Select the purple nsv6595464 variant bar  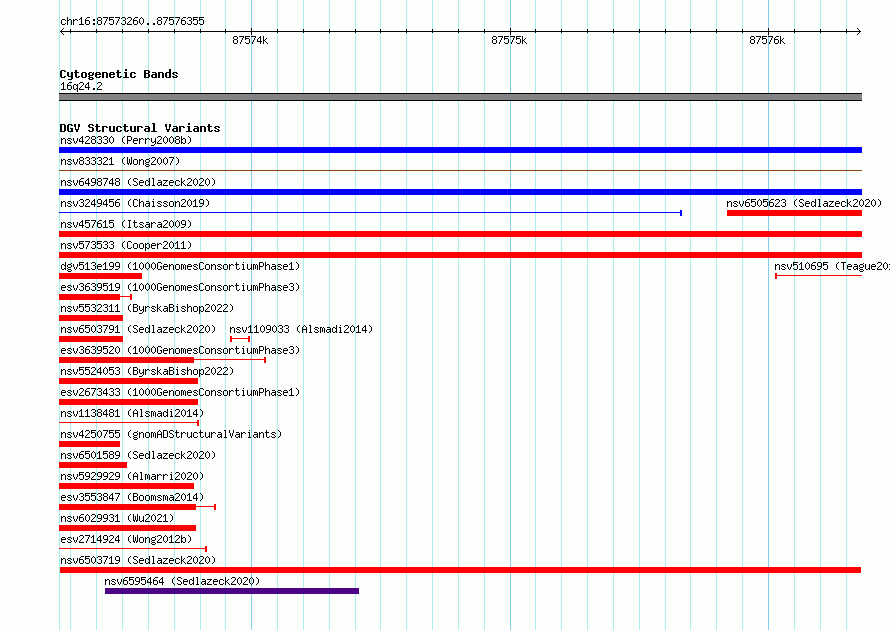click(x=232, y=591)
